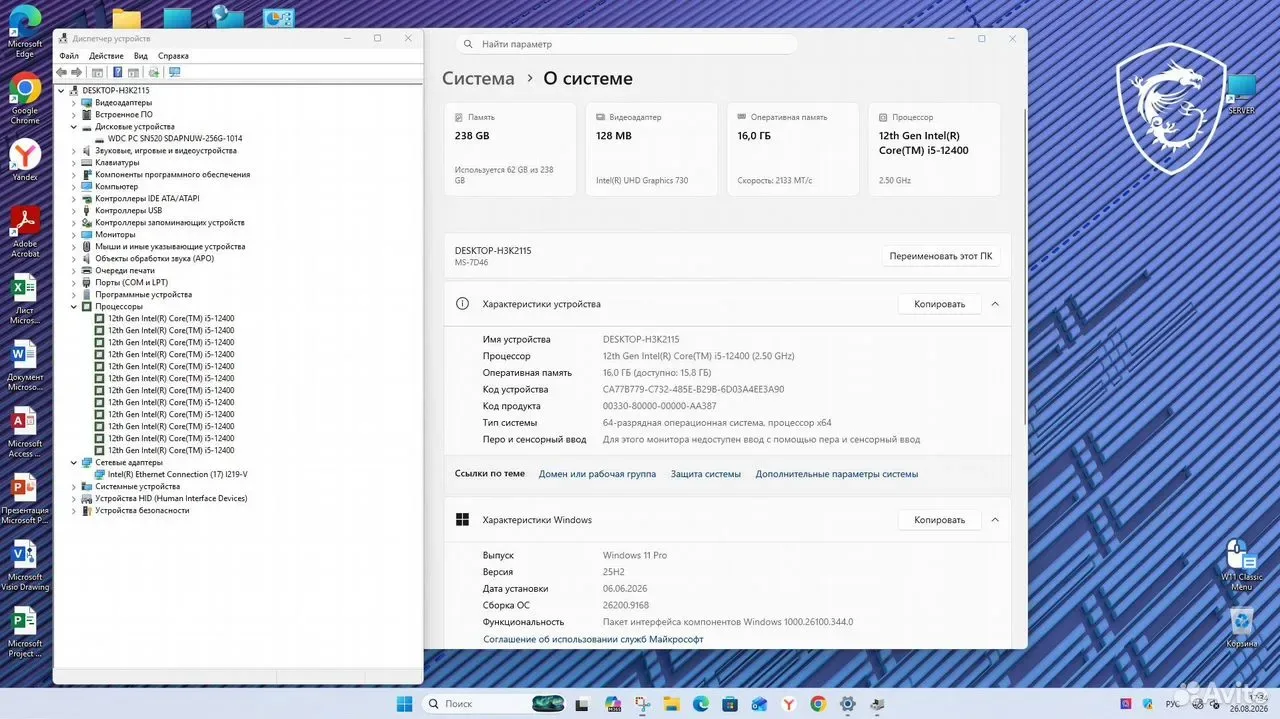Image resolution: width=1280 pixels, height=719 pixels.
Task: Open Google Chrome desktop shortcut
Action: (25, 98)
